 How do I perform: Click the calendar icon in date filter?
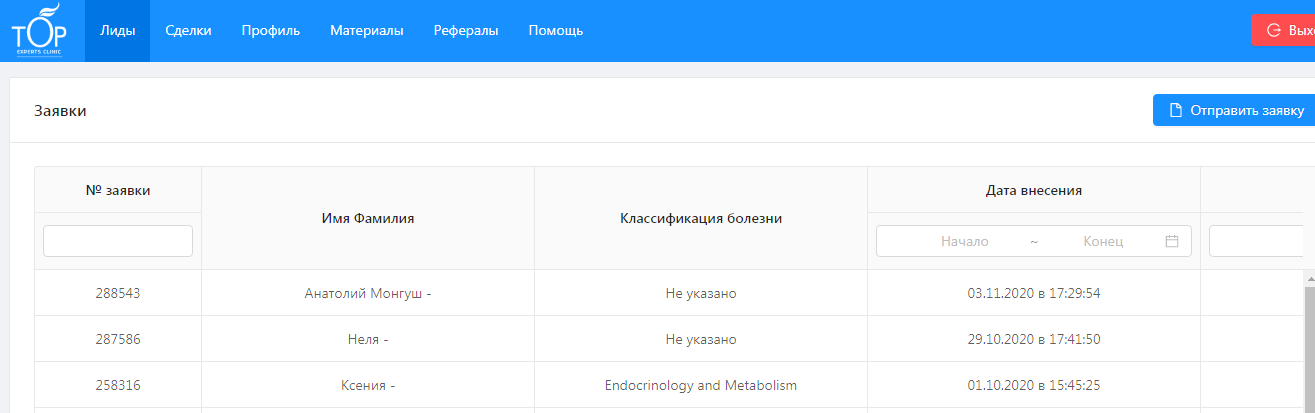pyautogui.click(x=1172, y=241)
